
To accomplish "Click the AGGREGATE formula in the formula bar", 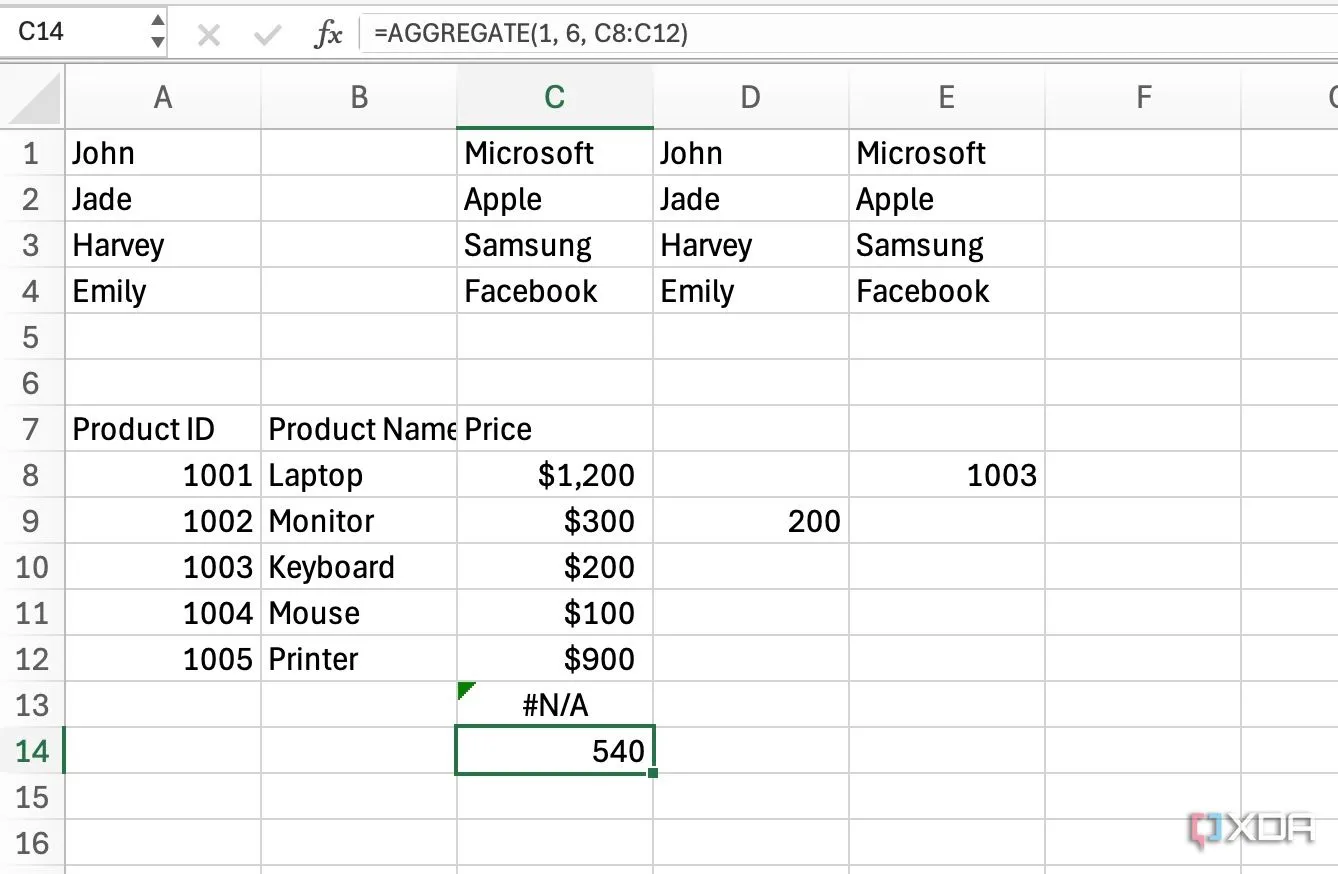I will pyautogui.click(x=530, y=34).
